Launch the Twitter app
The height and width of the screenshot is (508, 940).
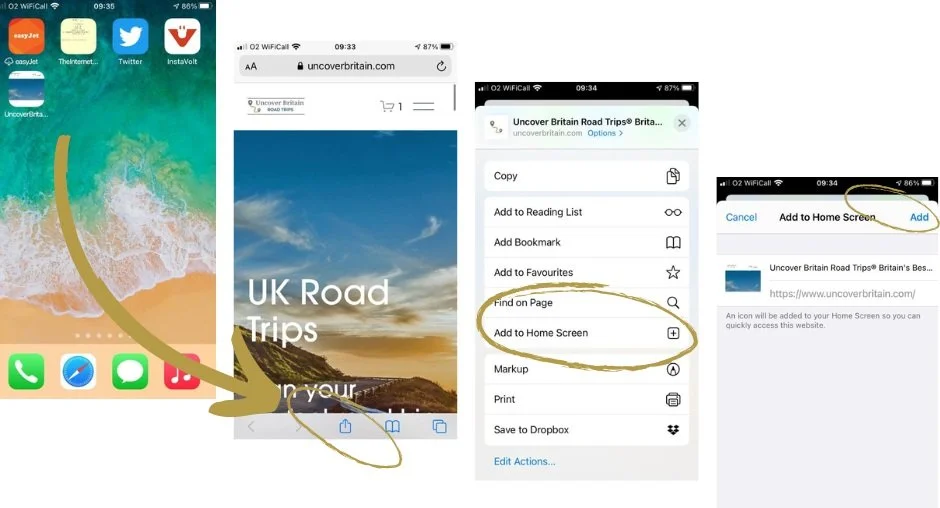(x=130, y=36)
